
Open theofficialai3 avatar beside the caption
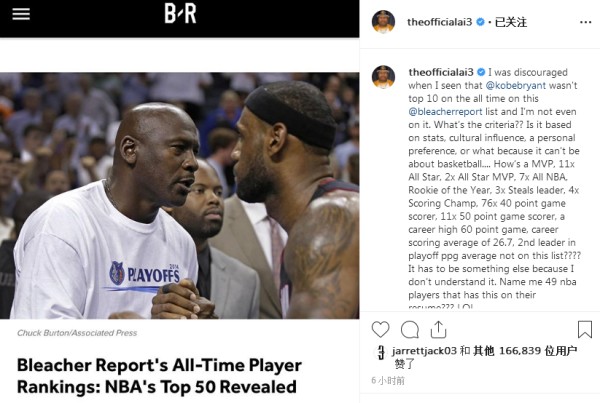[383, 77]
